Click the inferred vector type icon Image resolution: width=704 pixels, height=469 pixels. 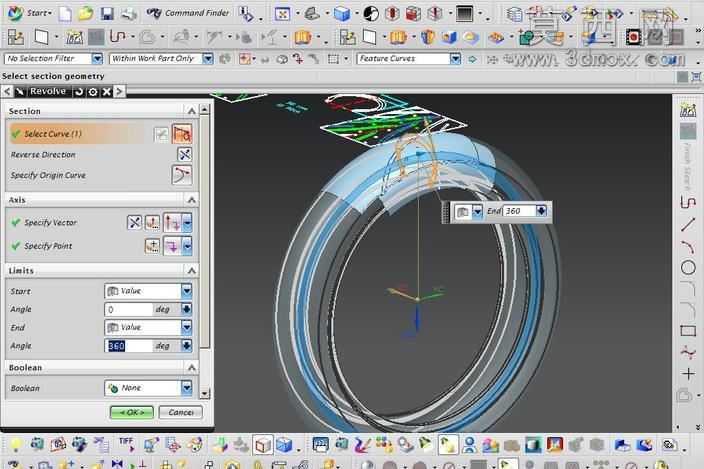pyautogui.click(x=172, y=223)
